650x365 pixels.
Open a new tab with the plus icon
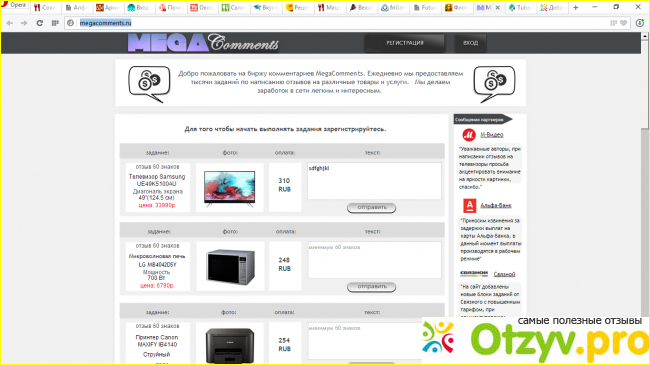[x=575, y=7]
